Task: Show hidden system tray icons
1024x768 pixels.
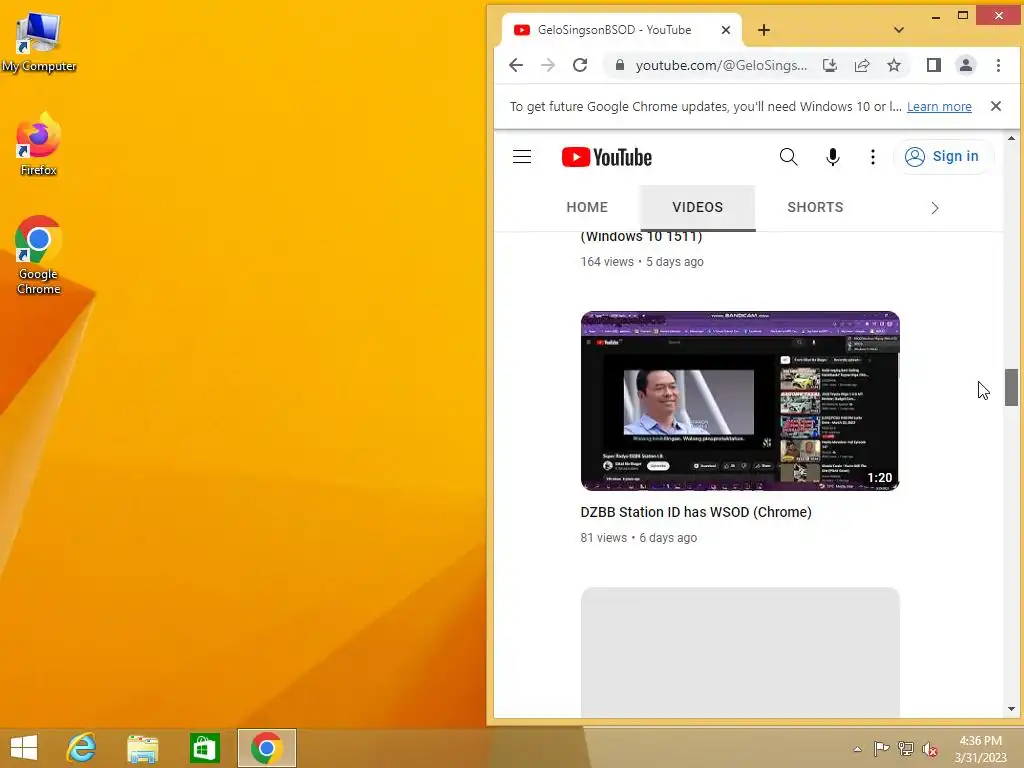Action: pos(857,749)
